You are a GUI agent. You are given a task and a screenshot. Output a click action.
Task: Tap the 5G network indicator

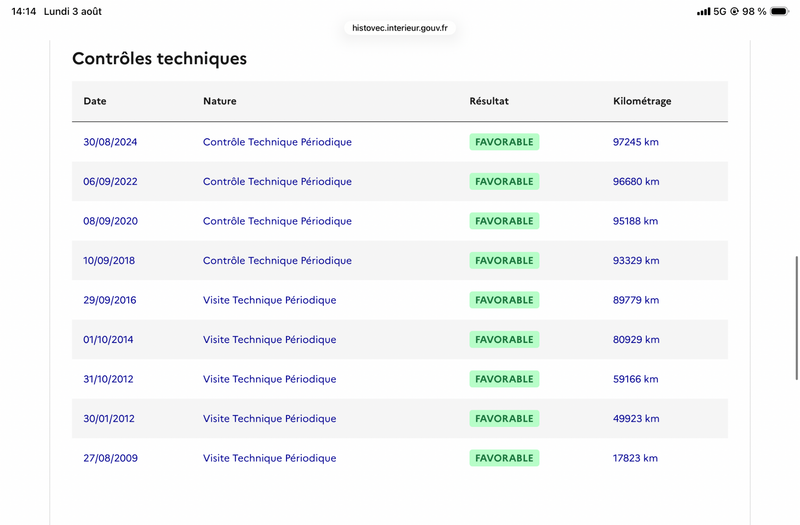pos(720,11)
